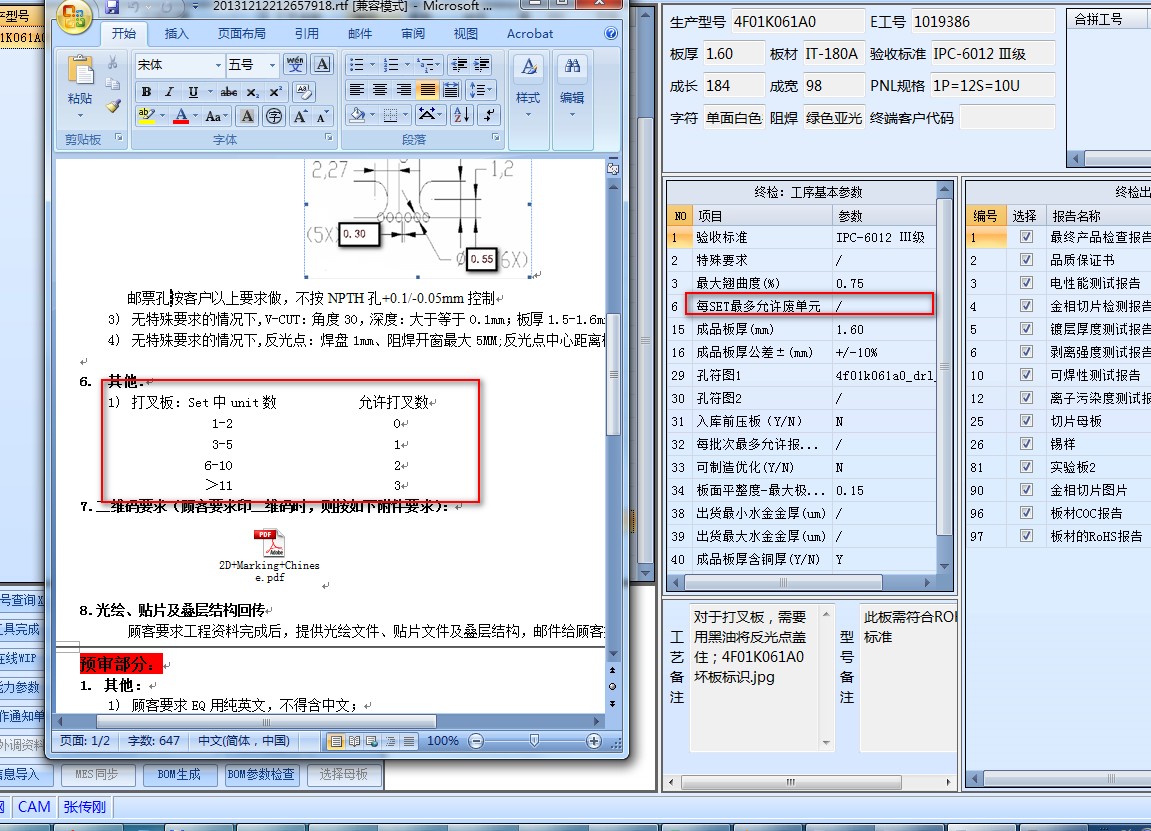Click the BOM参数检查 button
The image size is (1151, 831).
[x=261, y=774]
